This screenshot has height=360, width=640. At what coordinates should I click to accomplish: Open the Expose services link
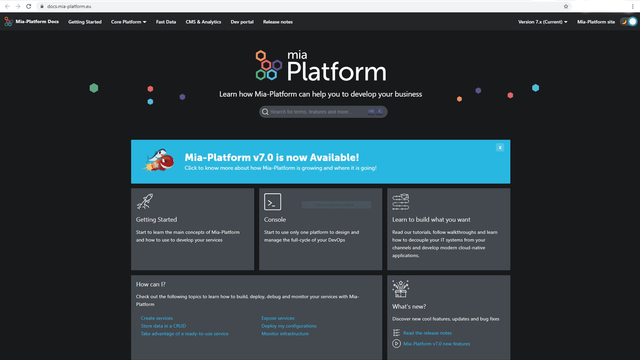(278, 318)
